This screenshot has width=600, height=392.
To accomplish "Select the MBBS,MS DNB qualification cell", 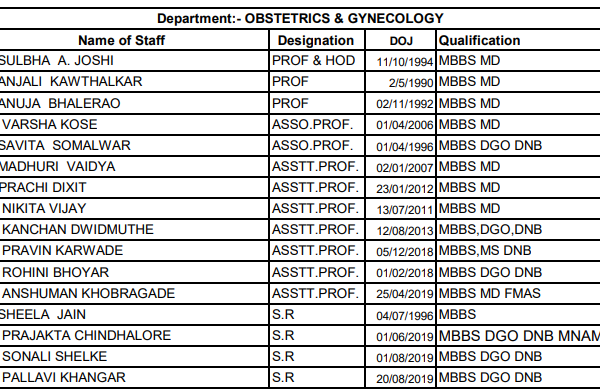I will pyautogui.click(x=485, y=250).
